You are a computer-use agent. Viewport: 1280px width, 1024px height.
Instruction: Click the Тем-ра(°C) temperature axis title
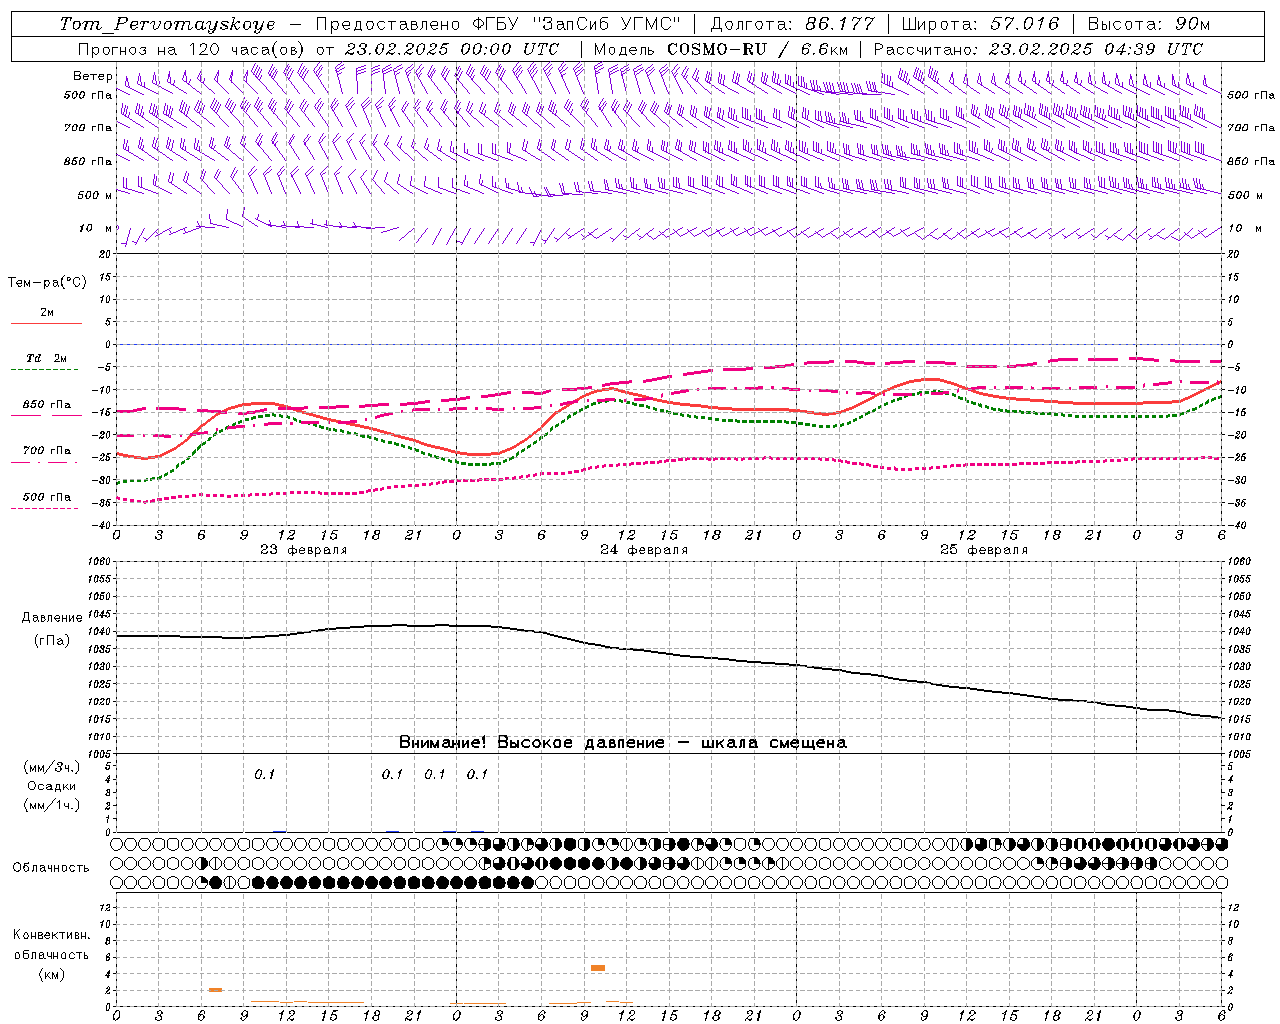point(47,283)
